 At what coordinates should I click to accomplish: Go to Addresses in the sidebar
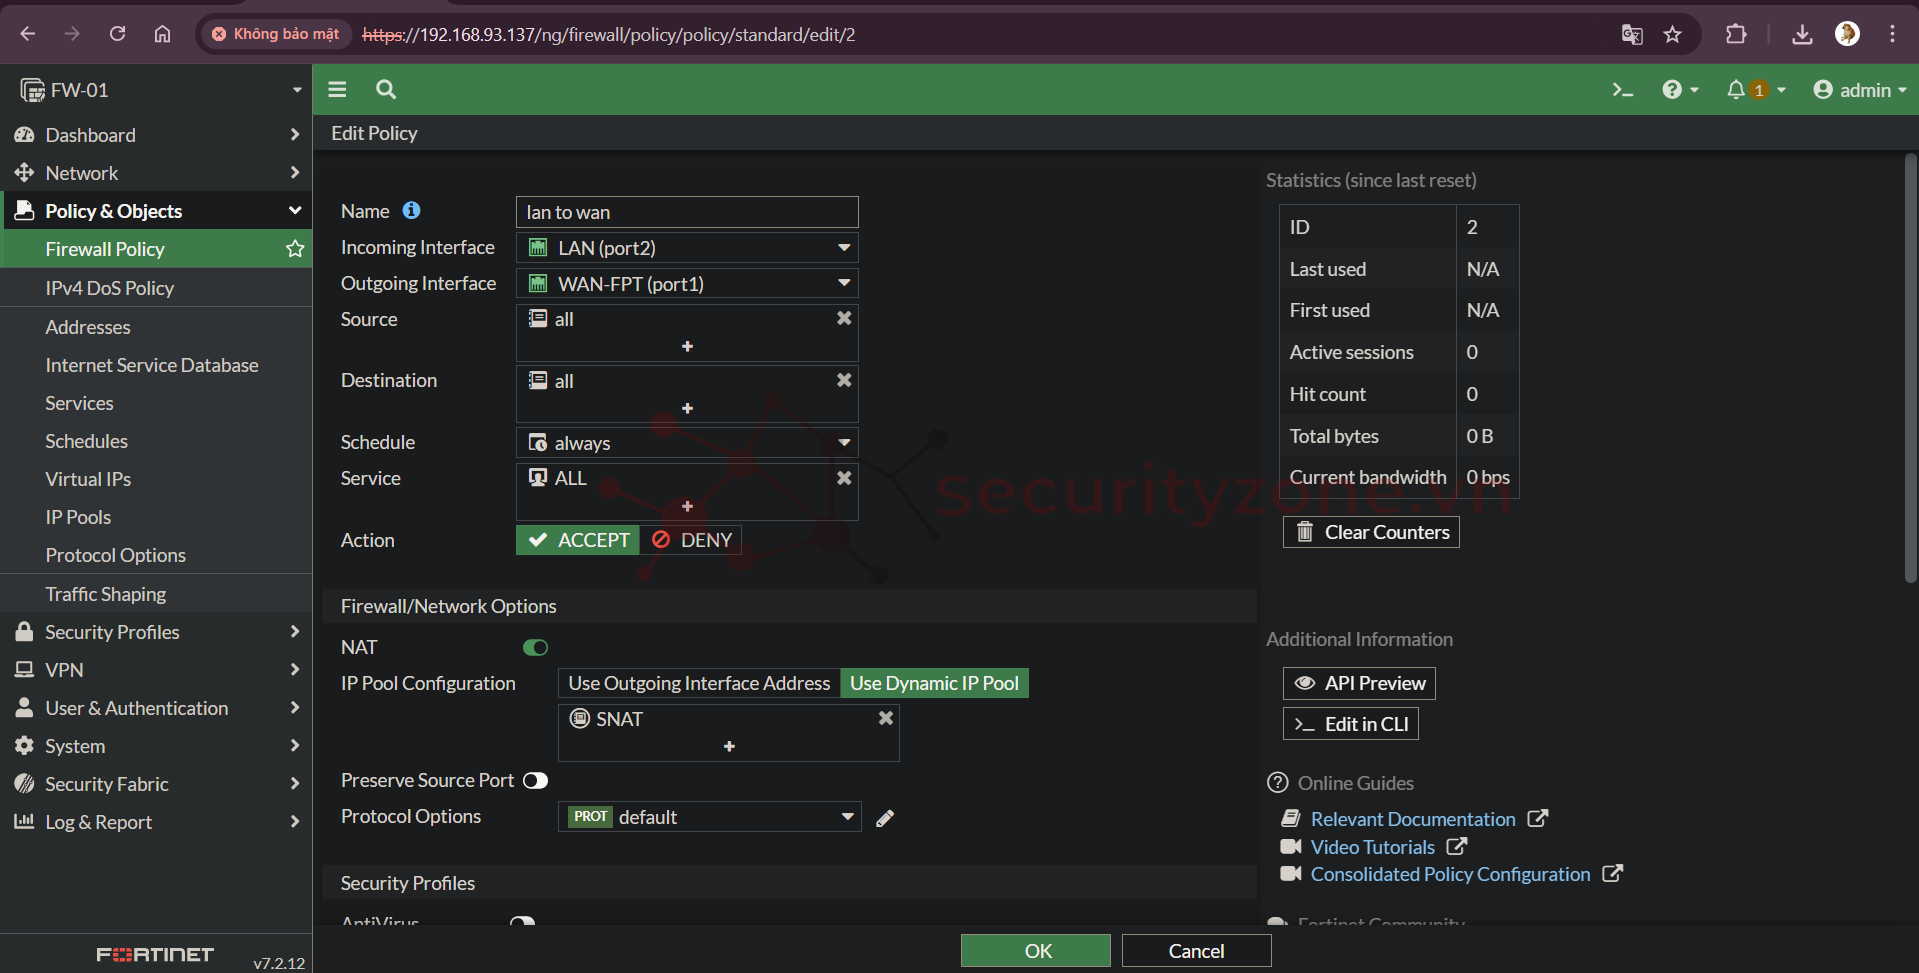tap(88, 327)
